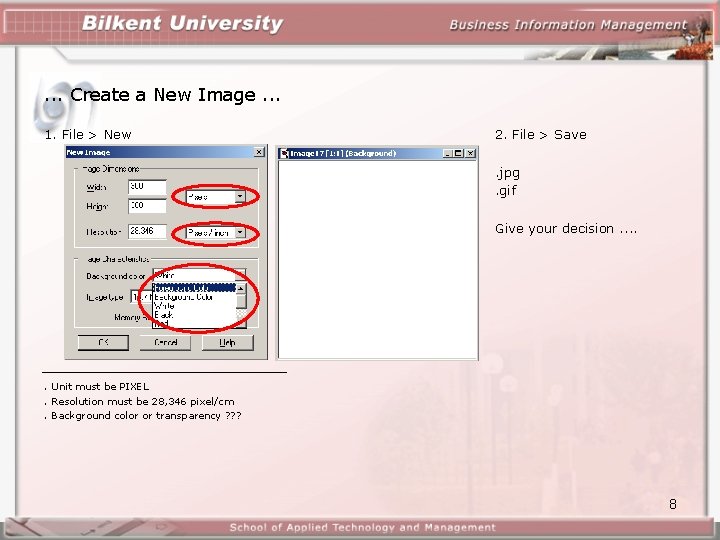Minimize the Image7 Background window
Screen dimensions: 720x540
(448, 153)
